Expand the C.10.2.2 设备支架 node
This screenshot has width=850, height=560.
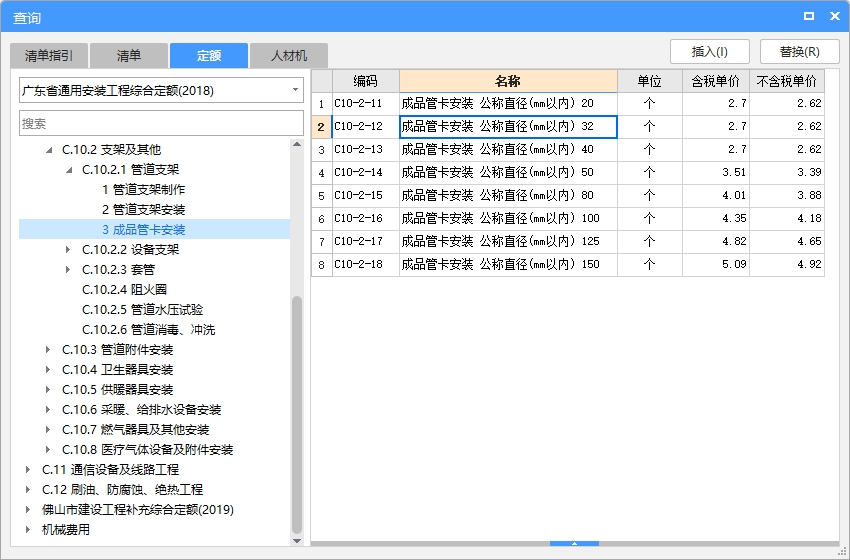click(x=68, y=249)
